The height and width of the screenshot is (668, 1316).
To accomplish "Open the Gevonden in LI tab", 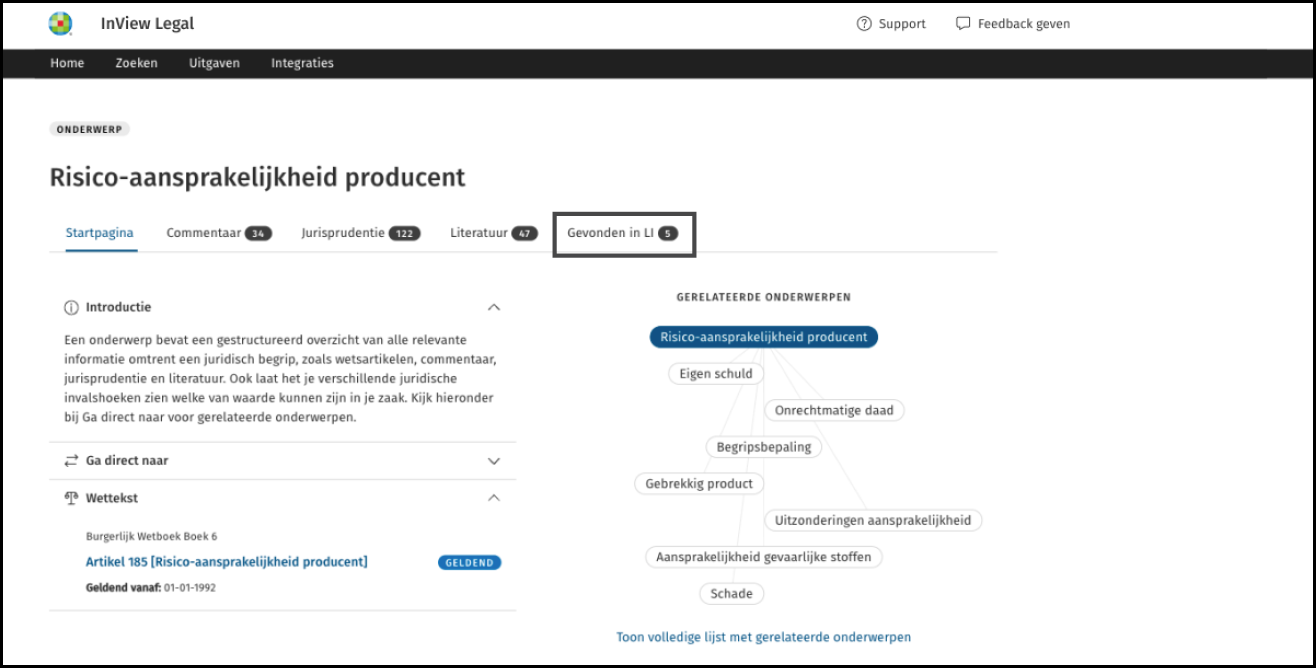I will (623, 233).
